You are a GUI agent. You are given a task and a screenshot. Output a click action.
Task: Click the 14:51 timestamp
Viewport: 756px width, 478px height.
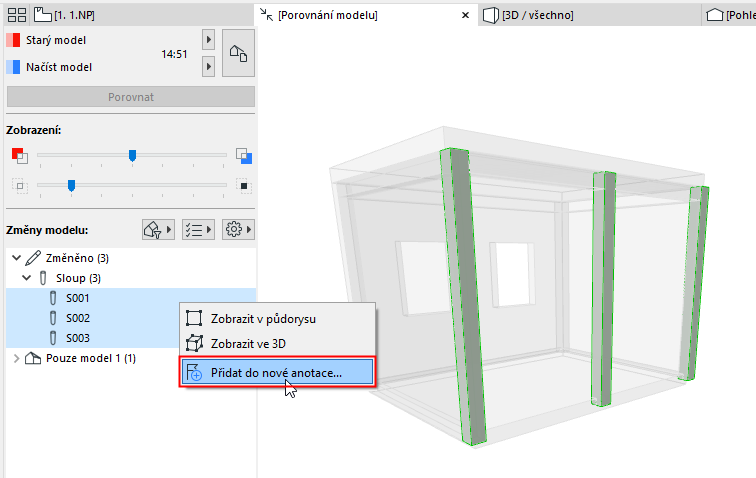click(x=174, y=54)
